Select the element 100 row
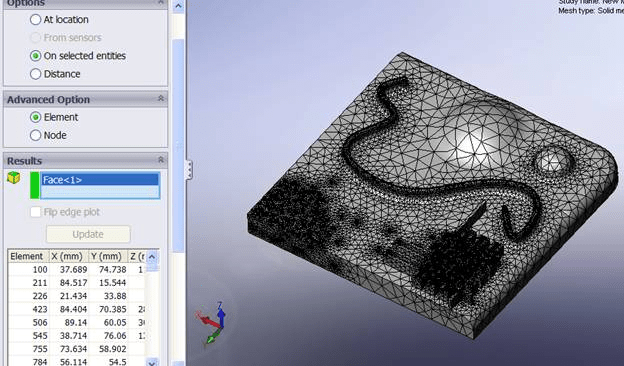Image resolution: width=624 pixels, height=366 pixels. [x=76, y=269]
